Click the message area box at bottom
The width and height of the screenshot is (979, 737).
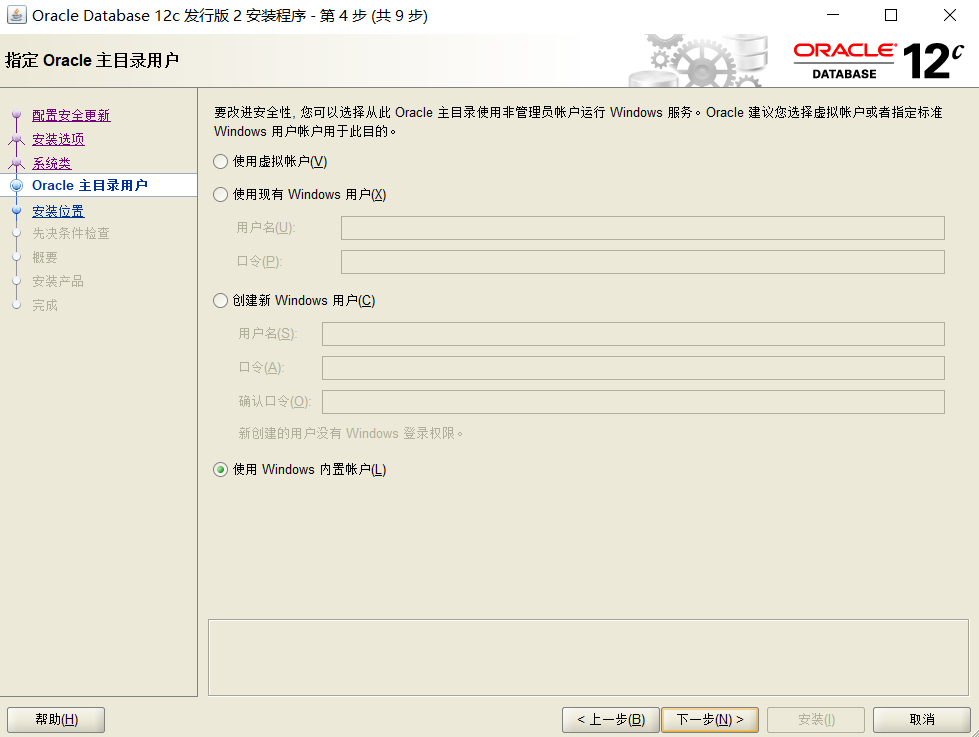pyautogui.click(x=588, y=657)
